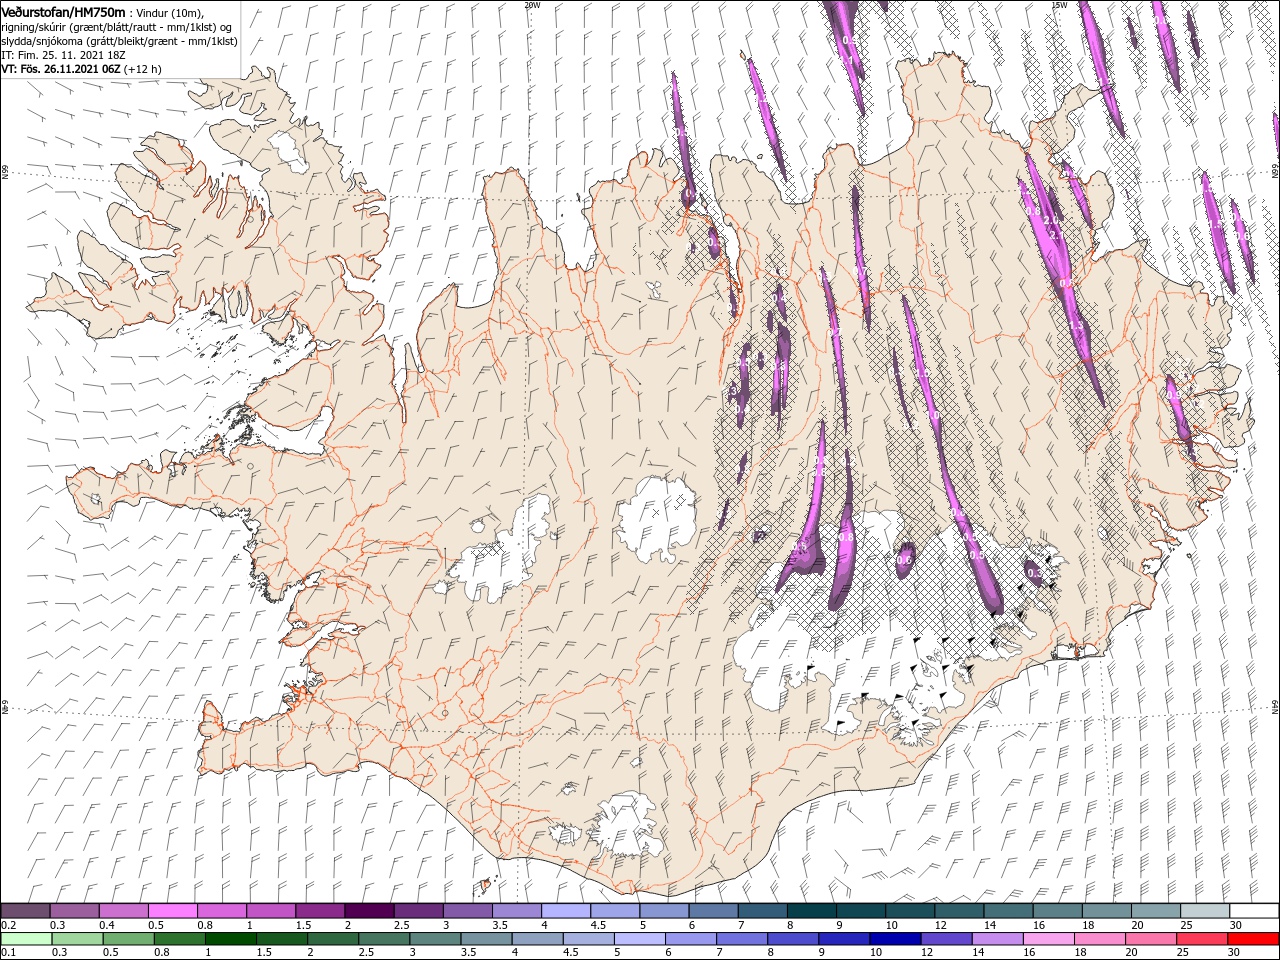
Task: Click top legend swatch between 6 and 7
Action: [x=713, y=911]
